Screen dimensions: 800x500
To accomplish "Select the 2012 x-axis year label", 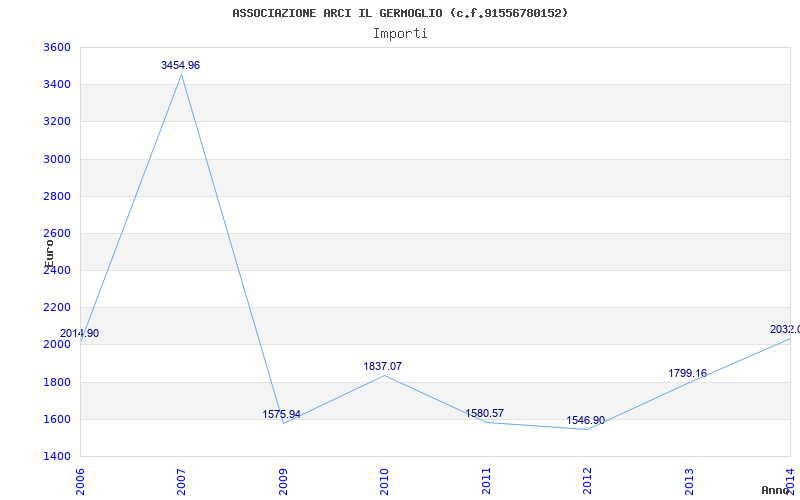I will tap(587, 482).
